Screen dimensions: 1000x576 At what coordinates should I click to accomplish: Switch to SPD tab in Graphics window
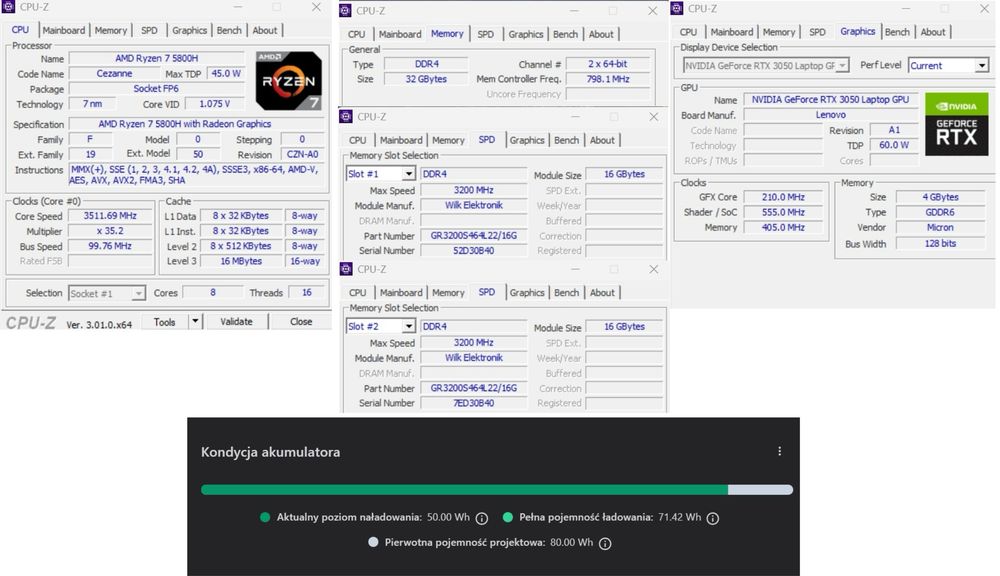click(817, 32)
